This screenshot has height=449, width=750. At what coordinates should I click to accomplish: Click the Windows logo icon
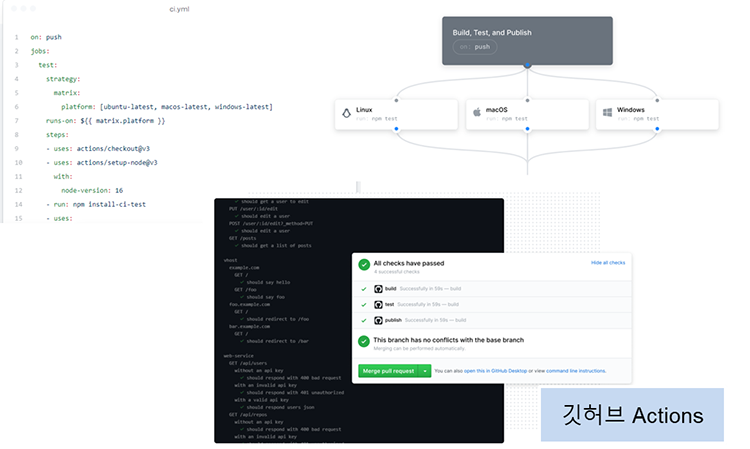(606, 113)
